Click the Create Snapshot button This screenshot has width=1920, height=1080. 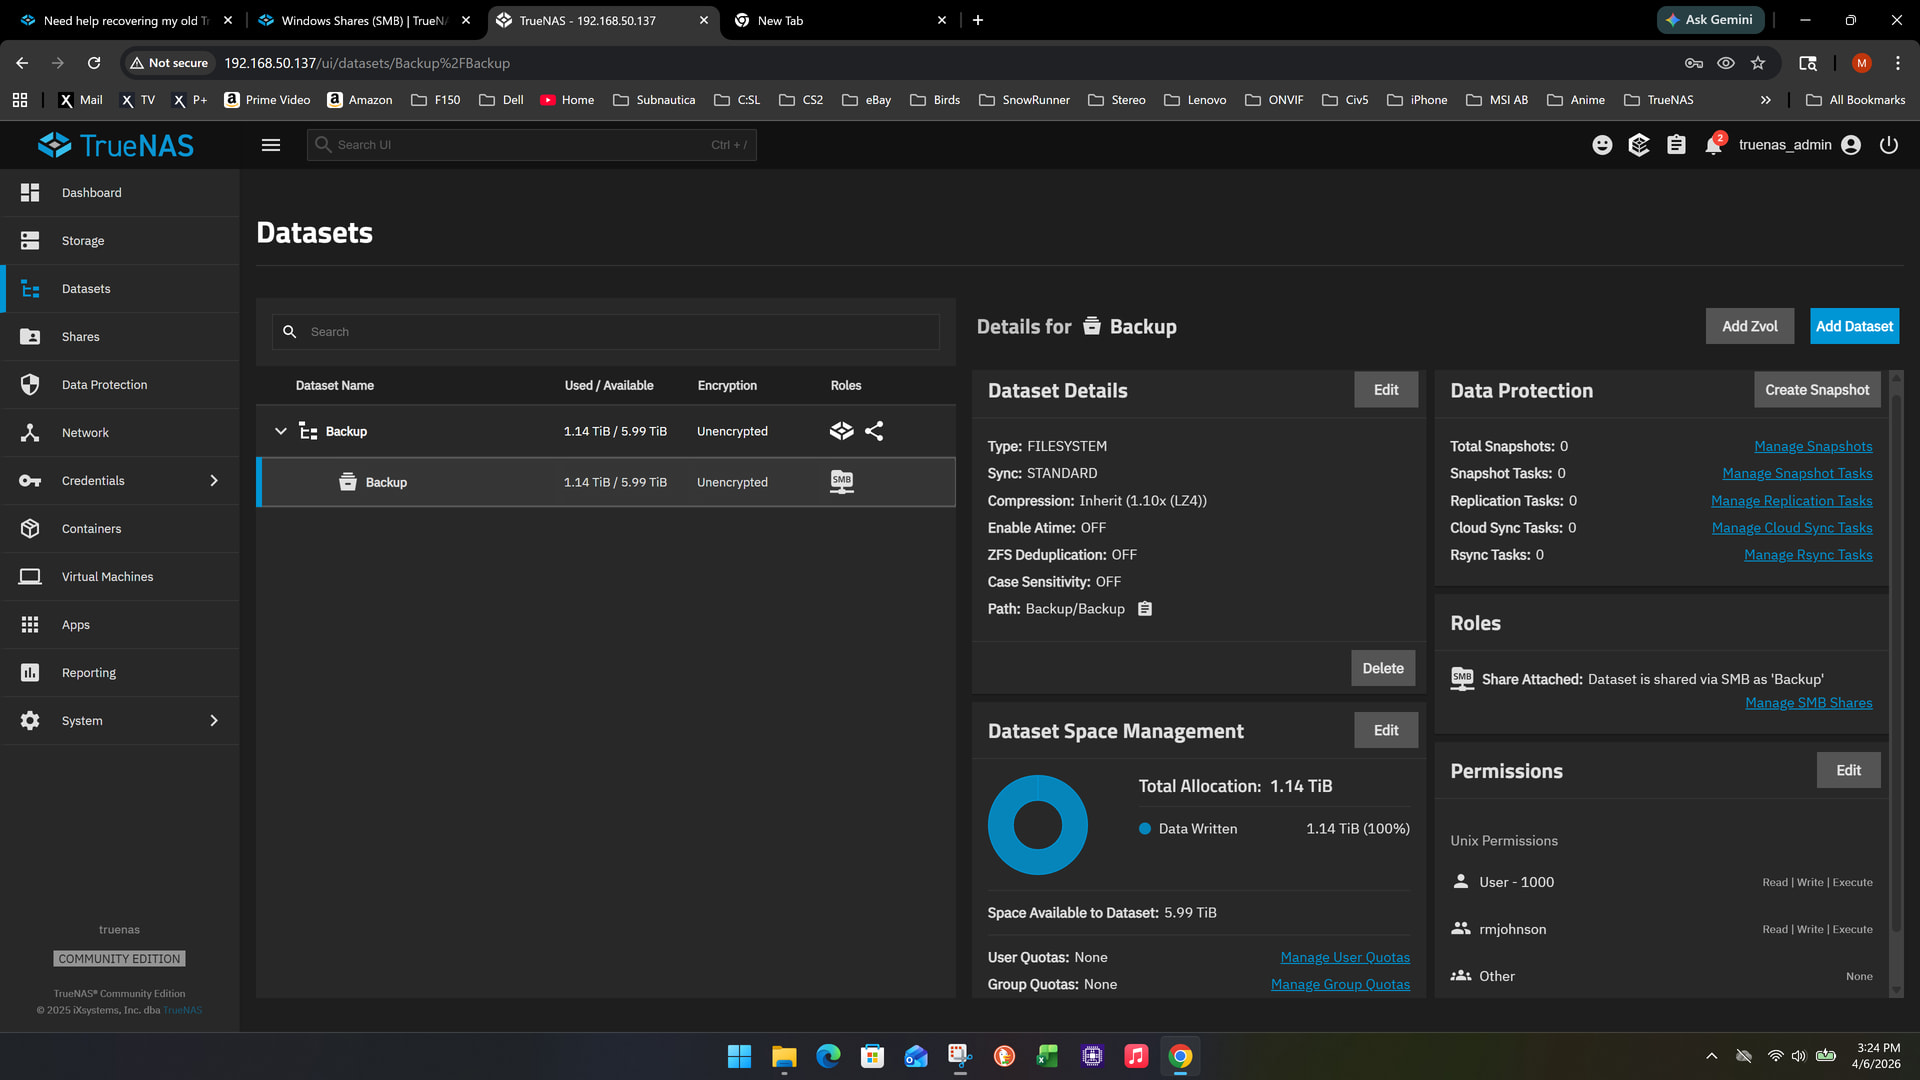[x=1817, y=390]
